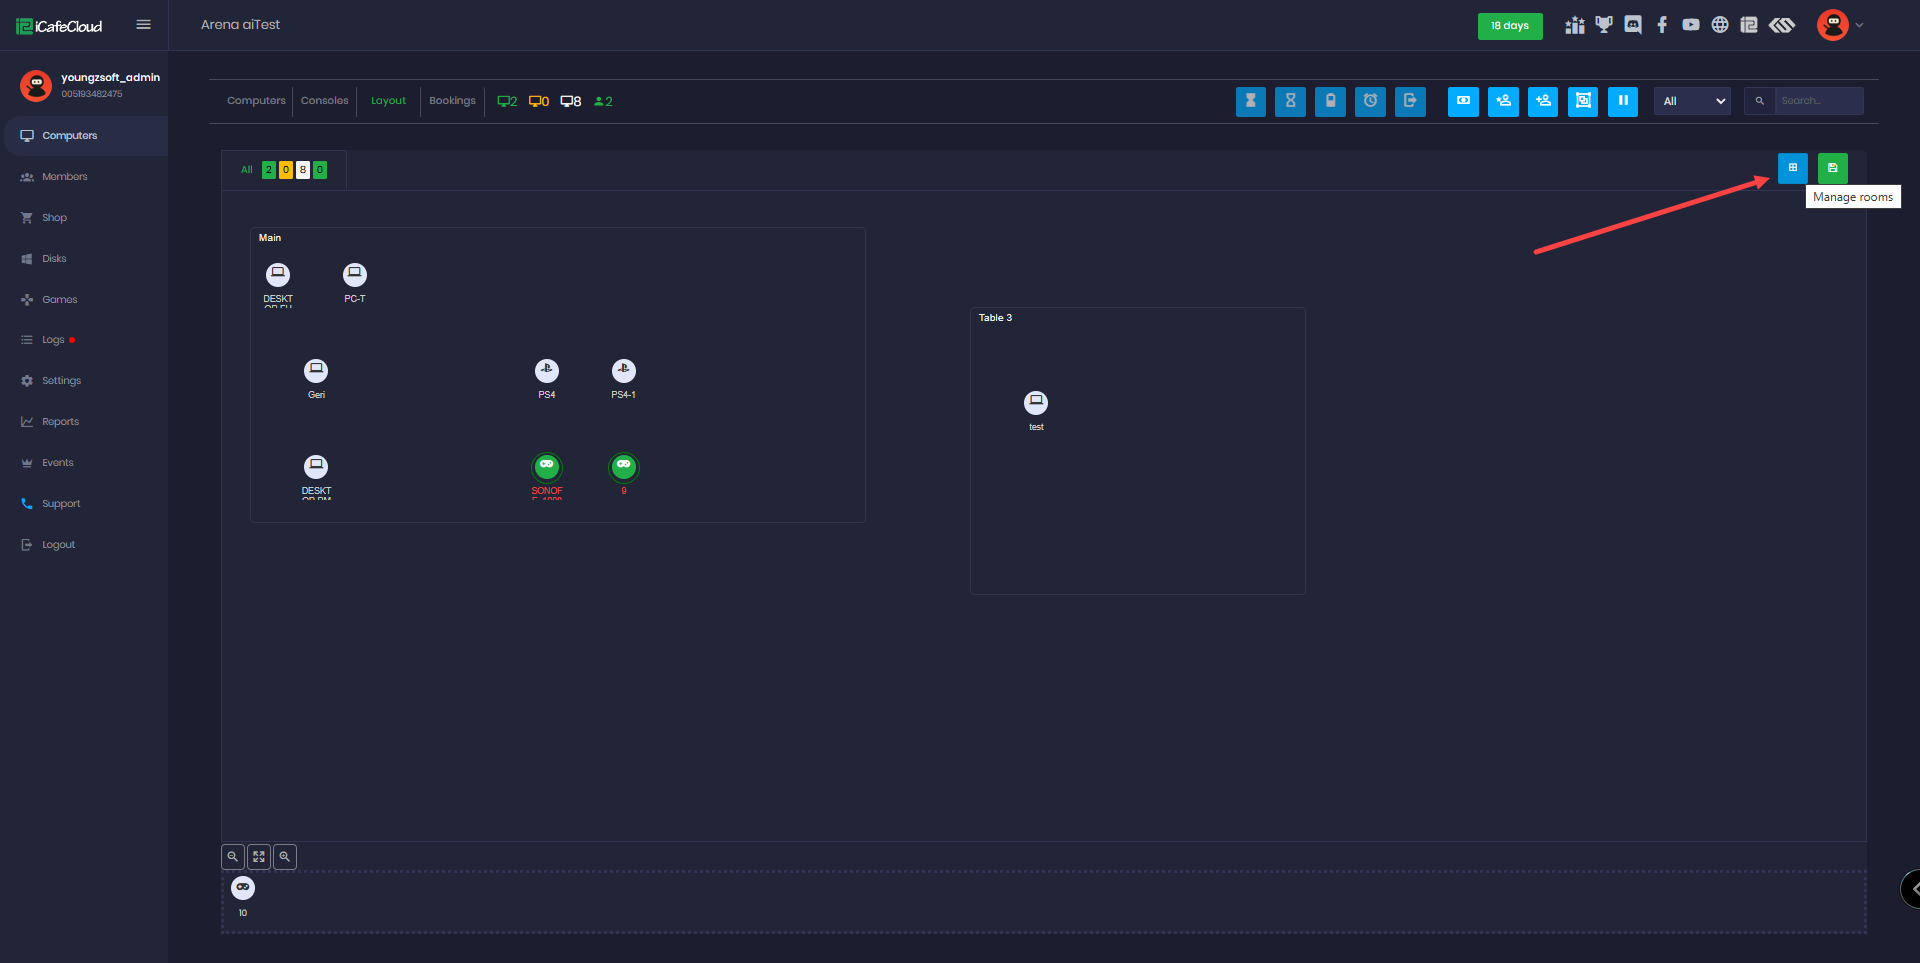Switch to the Consoles tab
The image size is (1920, 963).
tap(324, 101)
